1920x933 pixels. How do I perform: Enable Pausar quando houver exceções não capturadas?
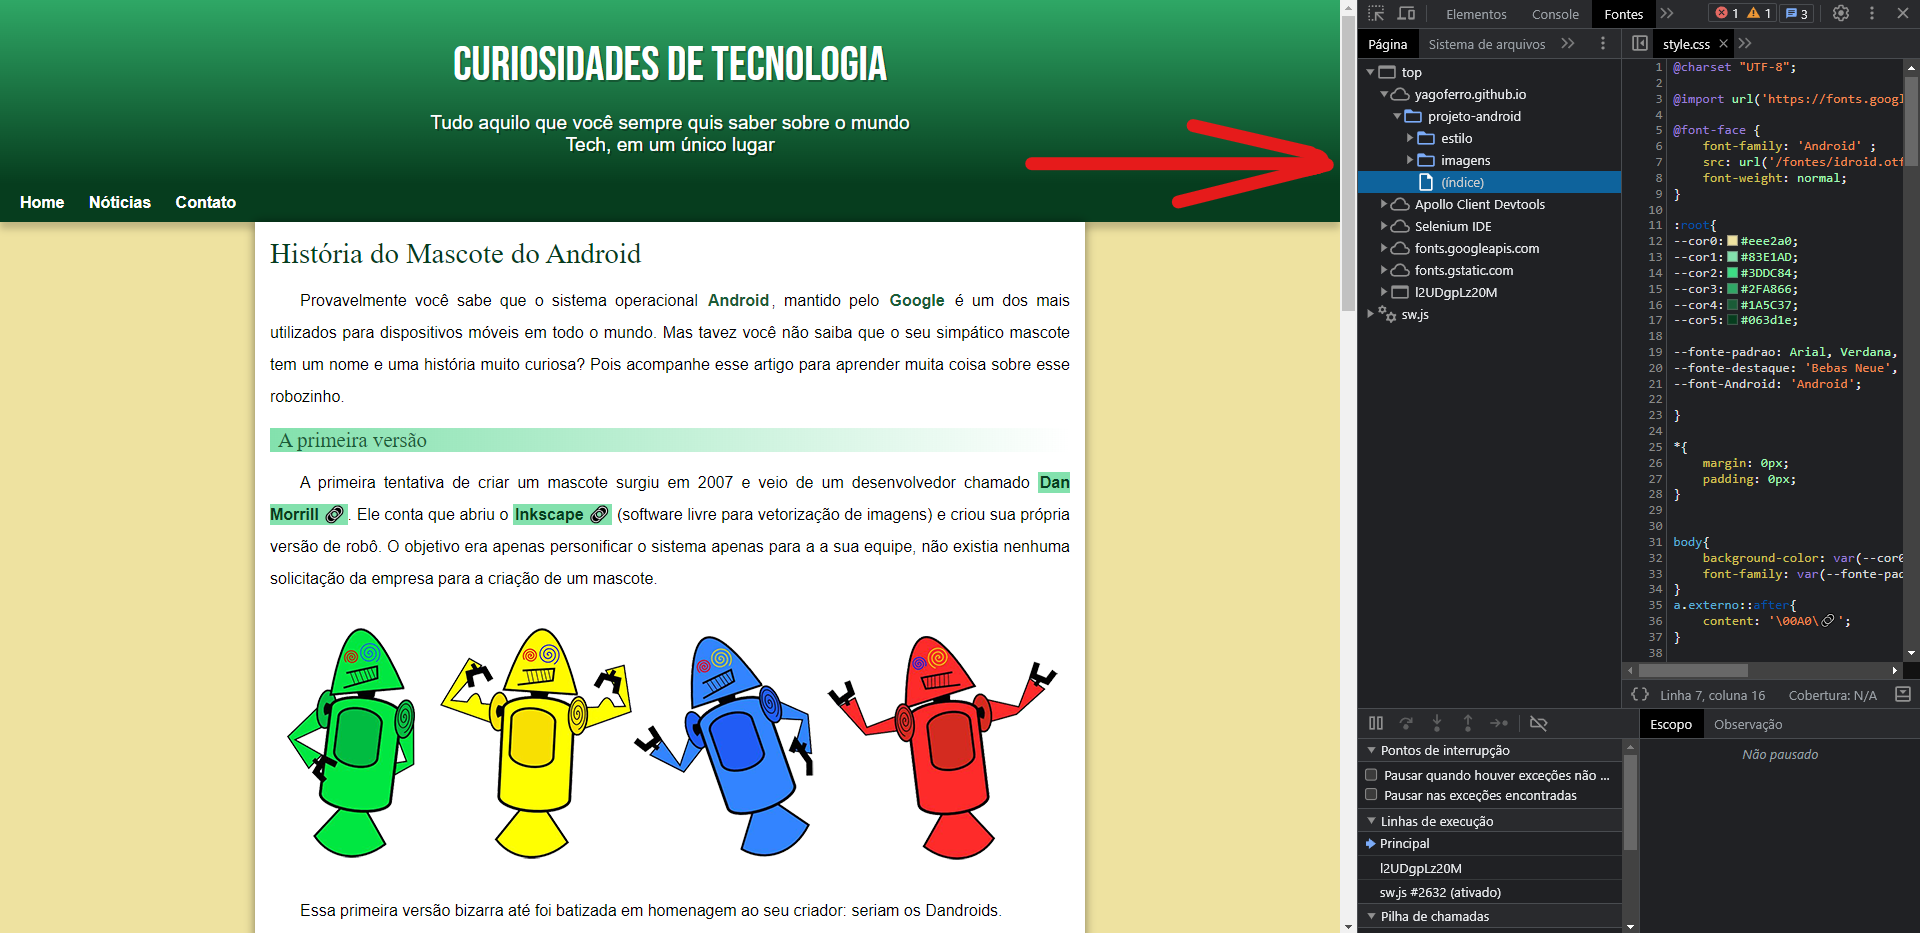[1371, 774]
